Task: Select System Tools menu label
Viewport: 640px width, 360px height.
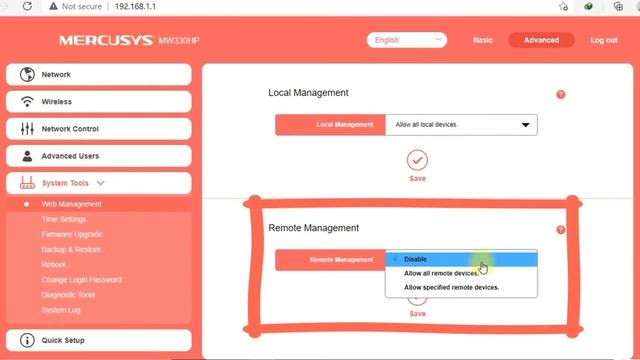Action: click(65, 183)
